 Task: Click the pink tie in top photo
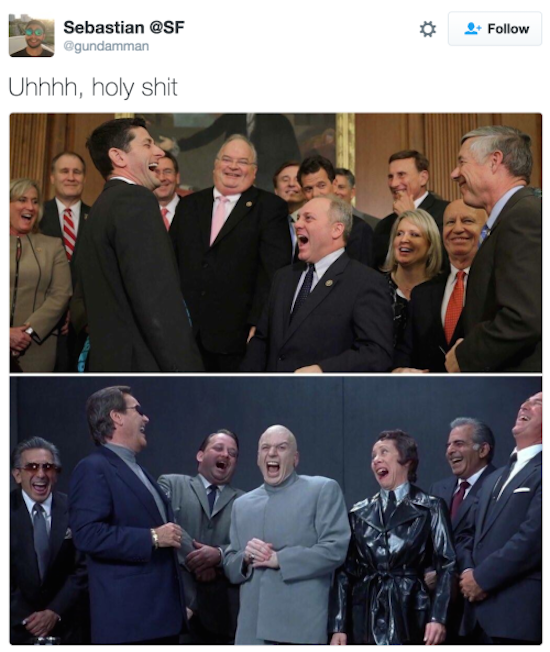point(218,220)
